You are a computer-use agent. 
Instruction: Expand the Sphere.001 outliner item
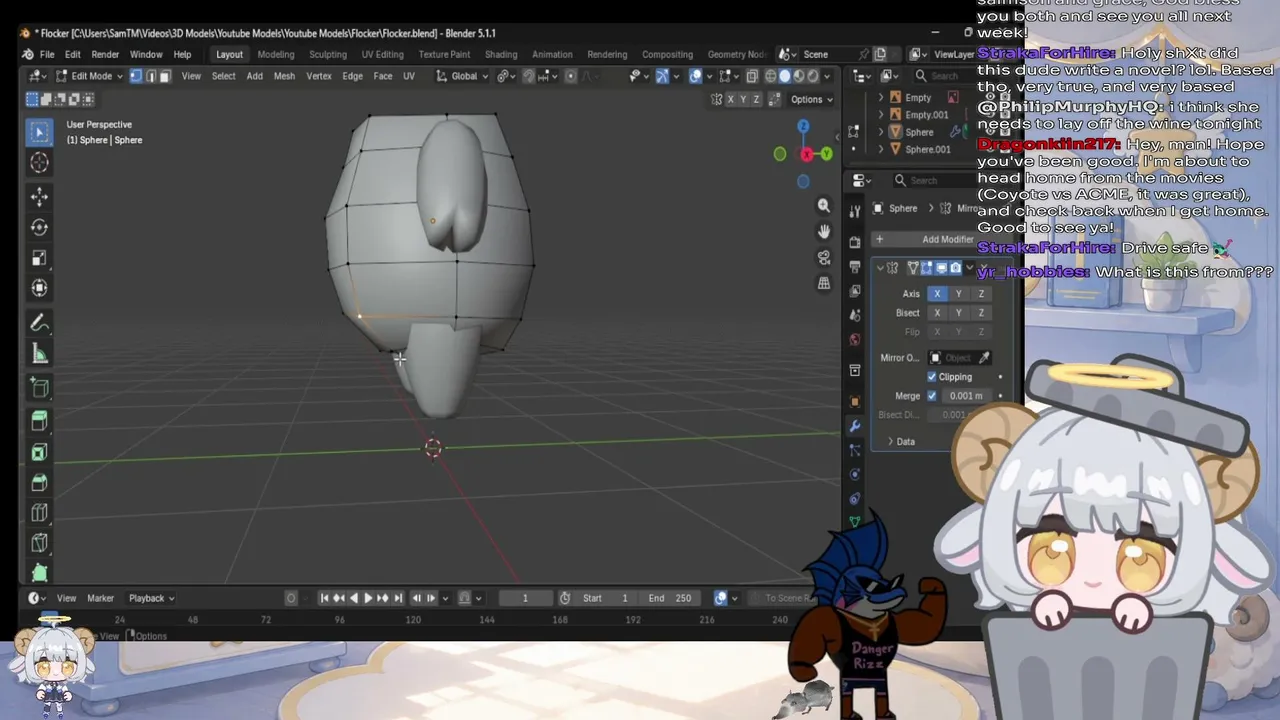[x=881, y=149]
